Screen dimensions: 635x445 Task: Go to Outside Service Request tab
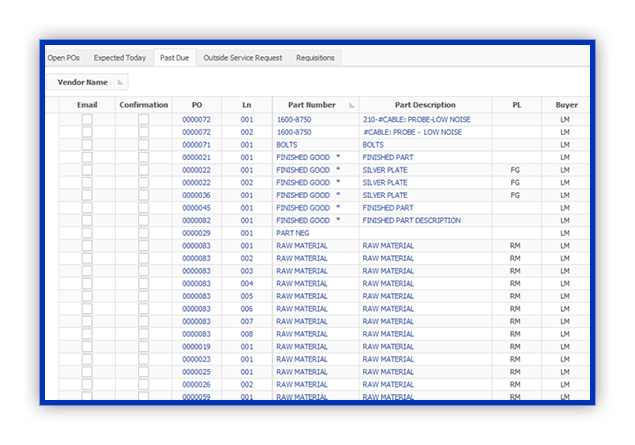[x=243, y=58]
